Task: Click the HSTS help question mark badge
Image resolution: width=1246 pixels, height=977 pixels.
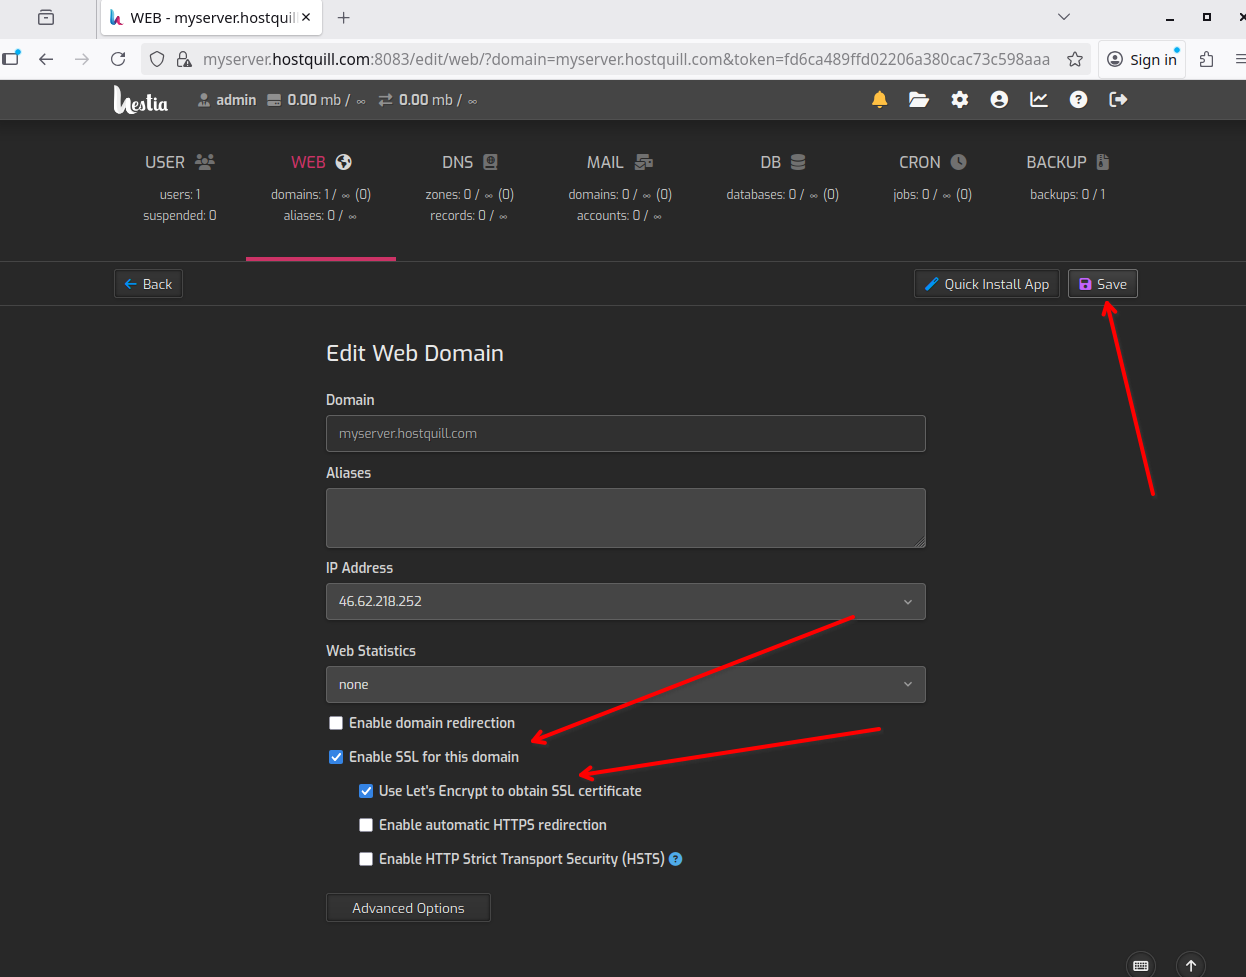Action: 675,858
